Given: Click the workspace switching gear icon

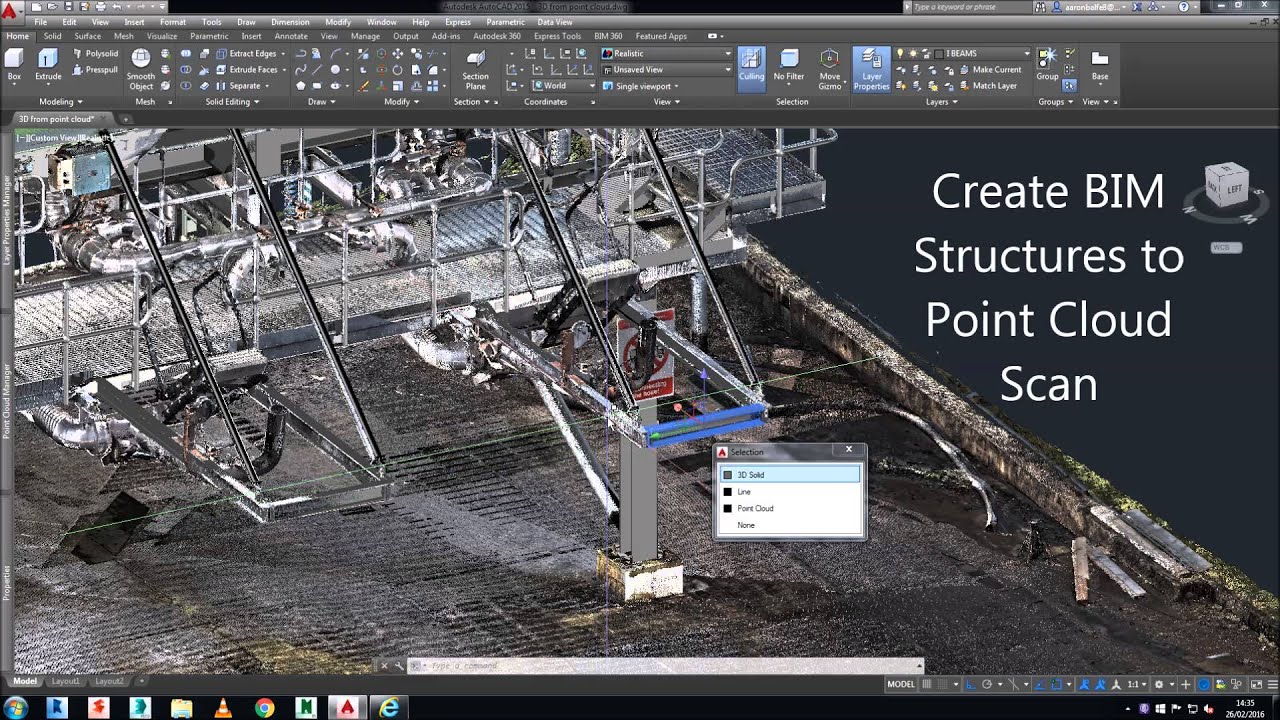Looking at the screenshot, I should point(1159,684).
